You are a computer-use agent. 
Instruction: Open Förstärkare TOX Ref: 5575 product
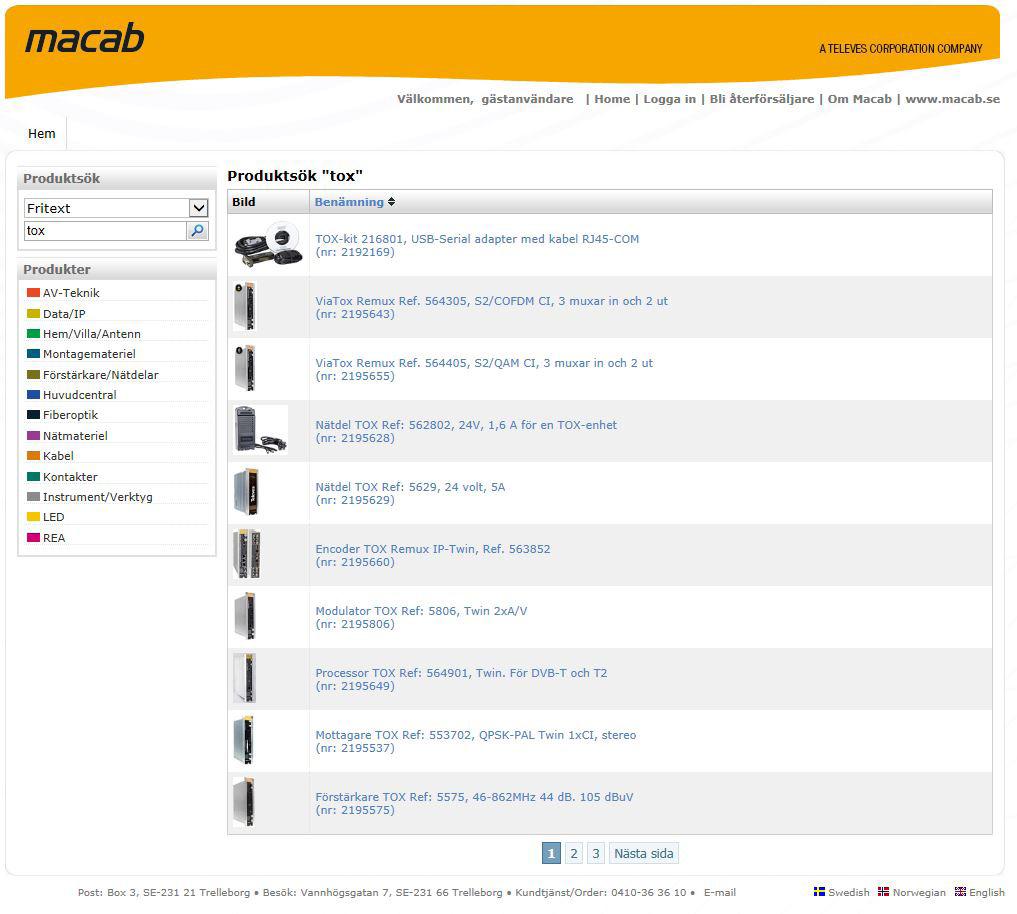(x=474, y=797)
